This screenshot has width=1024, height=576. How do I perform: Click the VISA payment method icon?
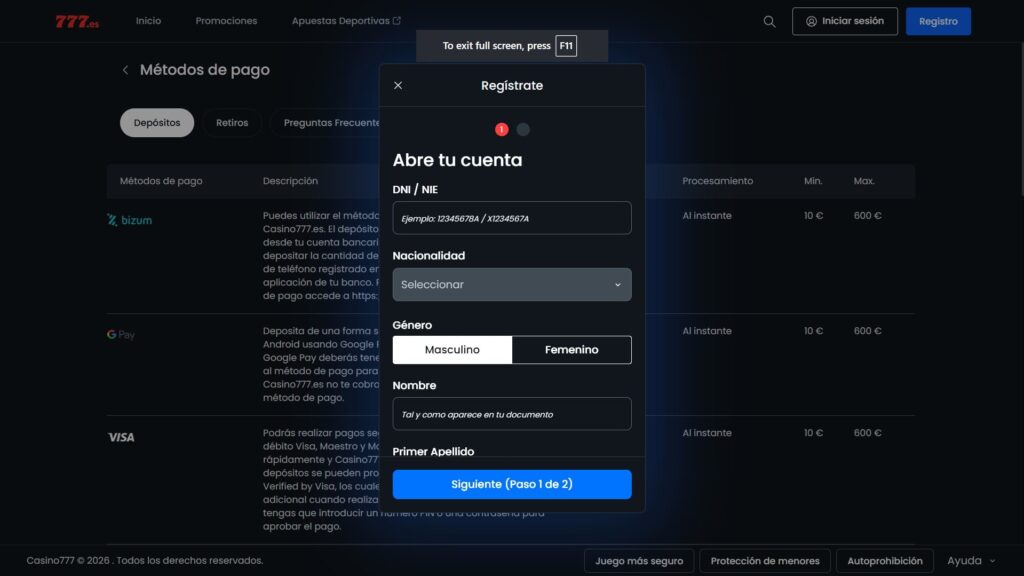(x=121, y=437)
